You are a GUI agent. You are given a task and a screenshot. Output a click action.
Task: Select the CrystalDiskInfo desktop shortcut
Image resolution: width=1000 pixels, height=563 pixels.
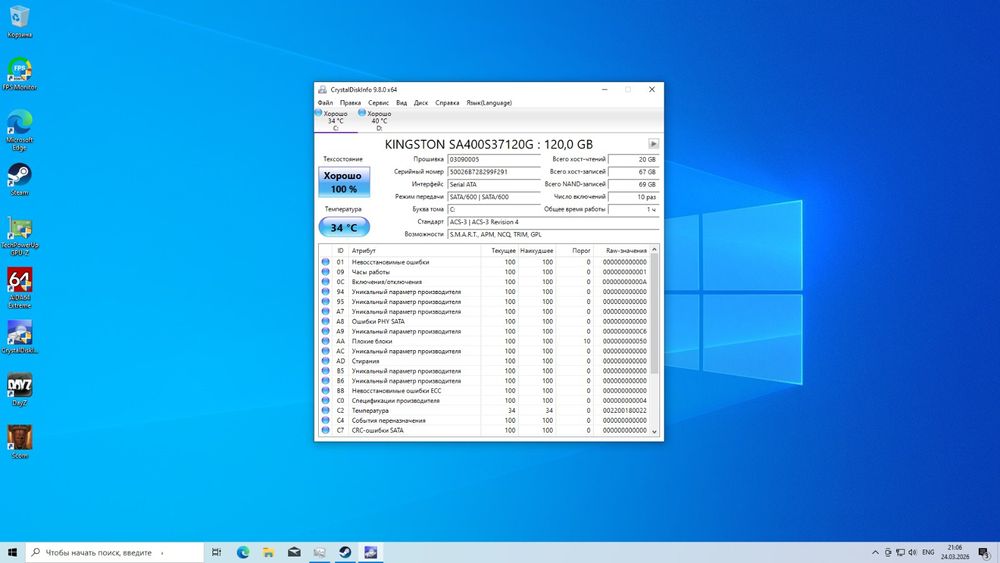pos(19,337)
